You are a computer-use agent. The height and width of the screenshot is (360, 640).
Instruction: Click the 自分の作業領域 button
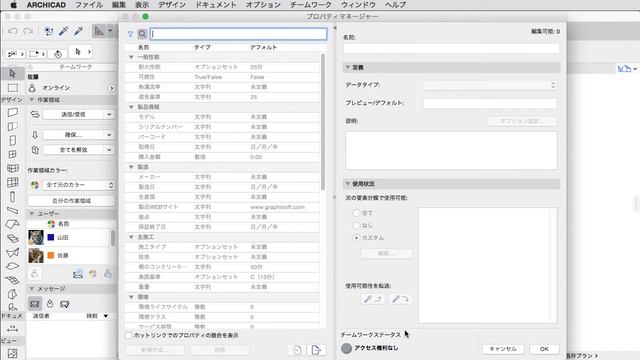[71, 201]
